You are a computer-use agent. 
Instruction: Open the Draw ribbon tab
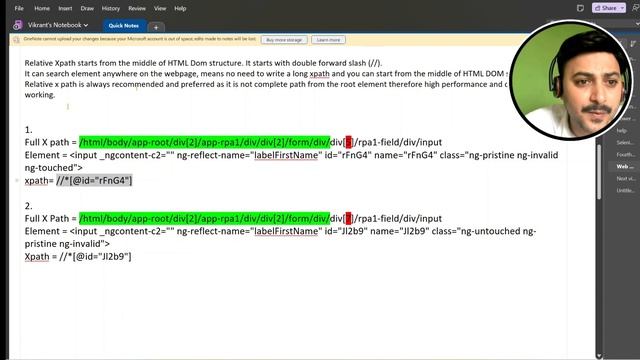click(x=87, y=8)
